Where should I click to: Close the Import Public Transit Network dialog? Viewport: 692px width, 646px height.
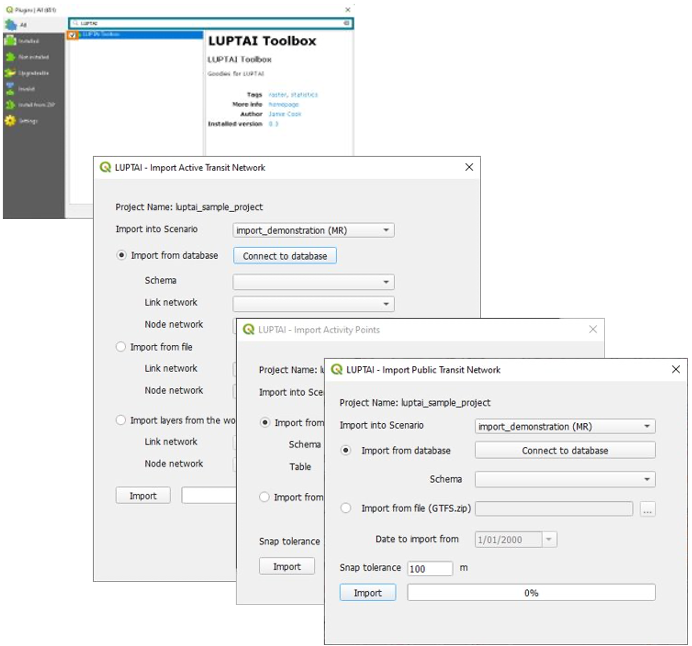pyautogui.click(x=676, y=369)
